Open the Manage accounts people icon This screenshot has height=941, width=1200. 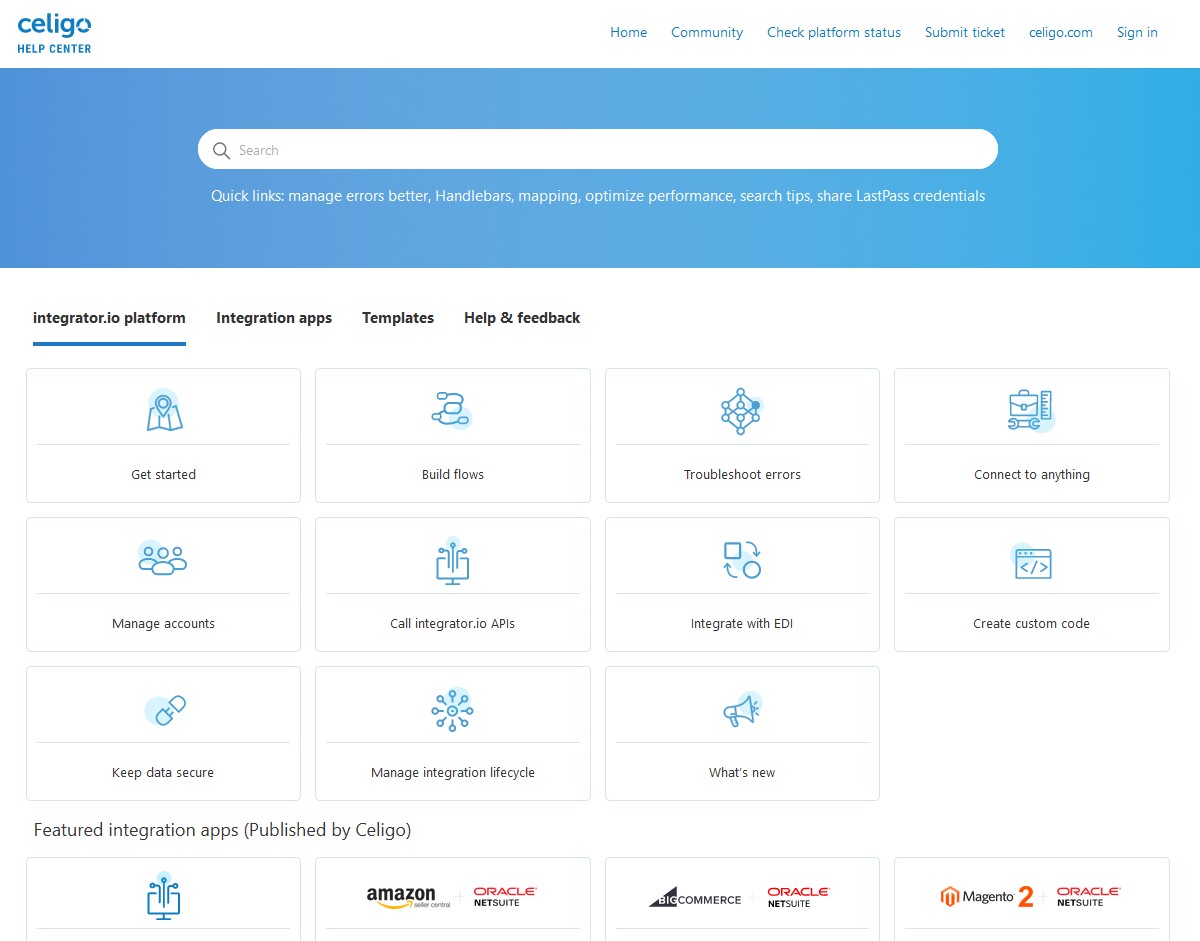[x=163, y=558]
